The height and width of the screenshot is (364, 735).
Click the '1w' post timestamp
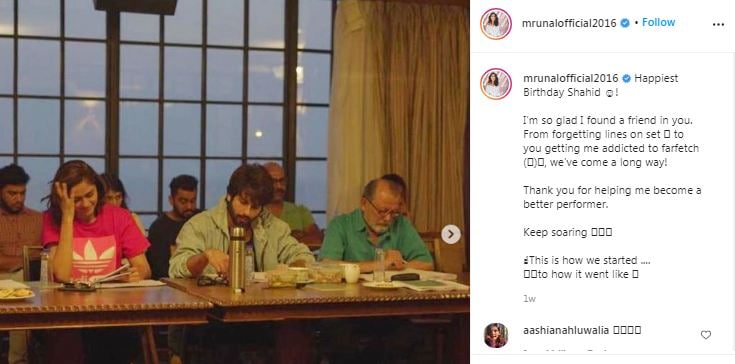[529, 299]
